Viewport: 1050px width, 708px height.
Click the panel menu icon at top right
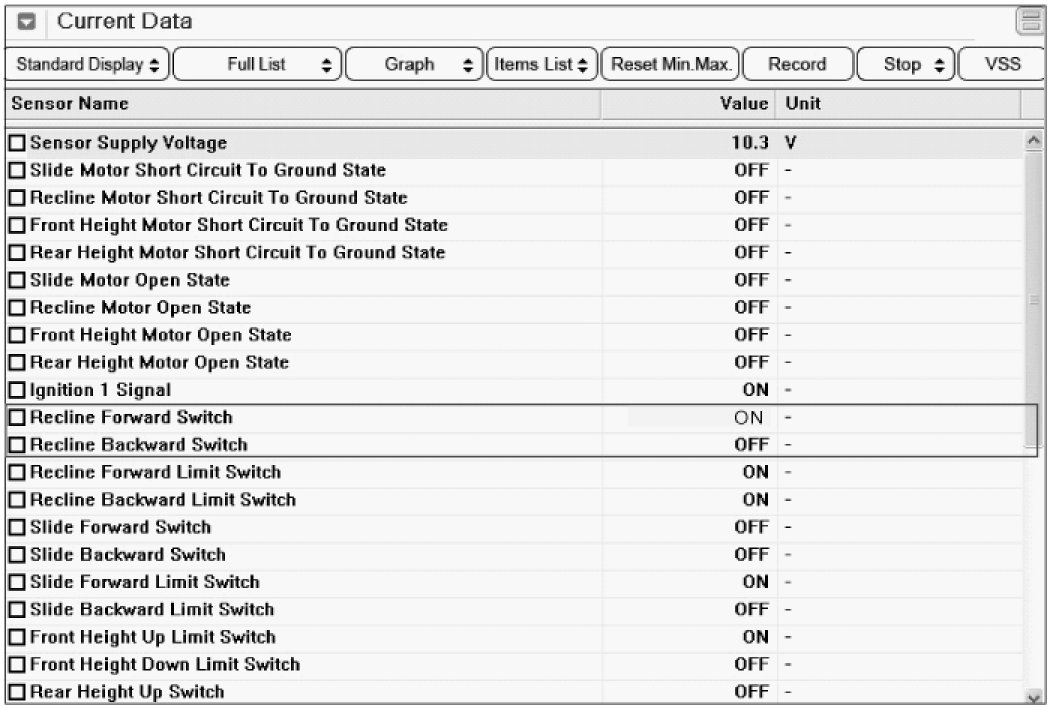coord(1030,21)
